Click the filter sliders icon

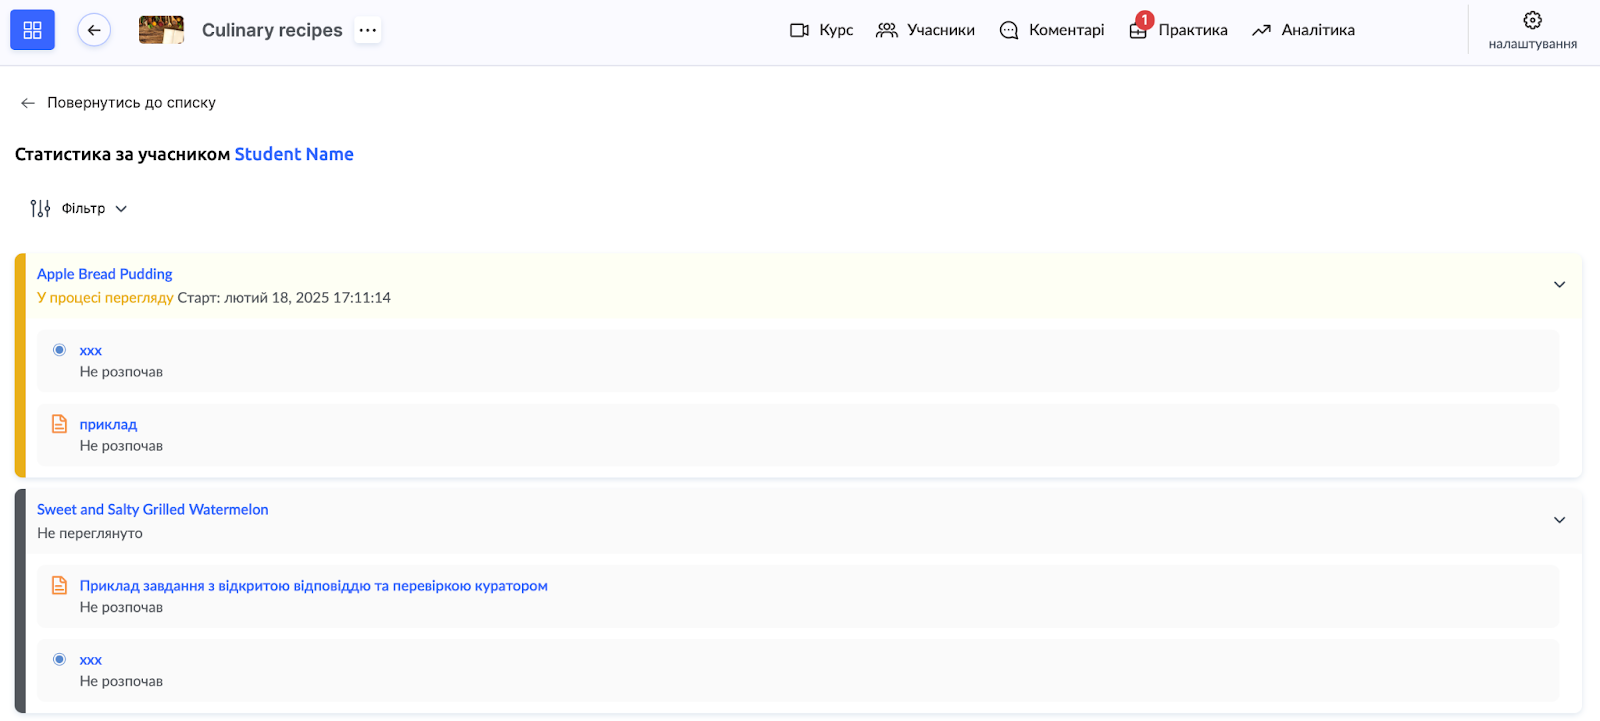click(x=40, y=208)
